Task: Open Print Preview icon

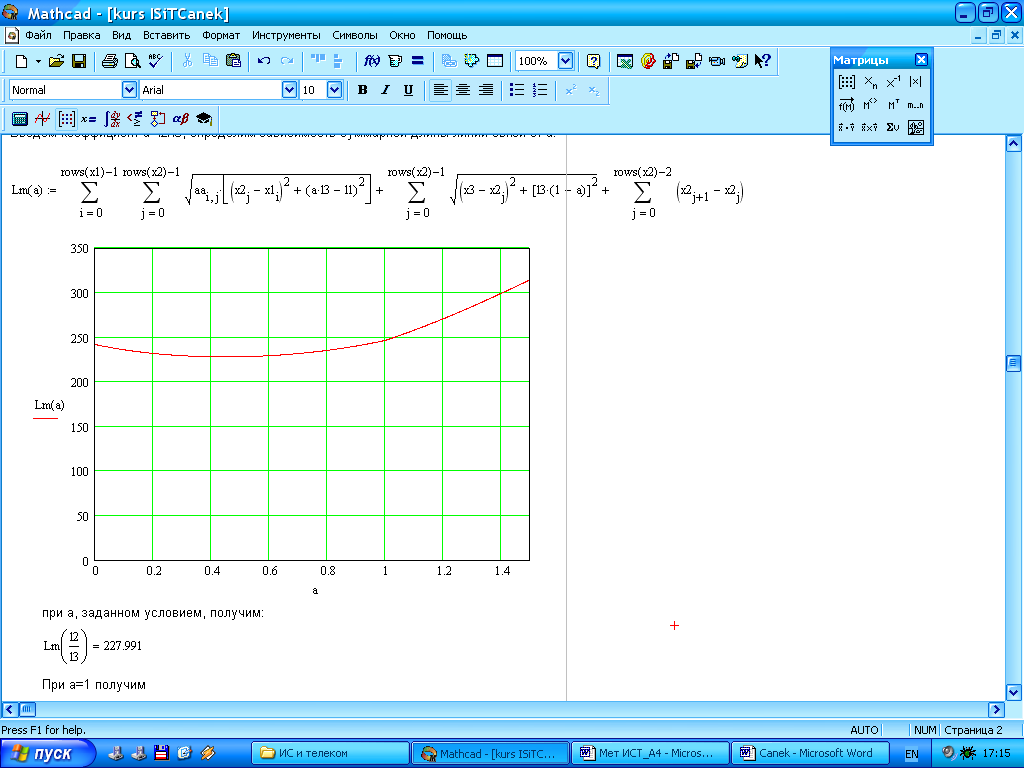Action: point(133,61)
